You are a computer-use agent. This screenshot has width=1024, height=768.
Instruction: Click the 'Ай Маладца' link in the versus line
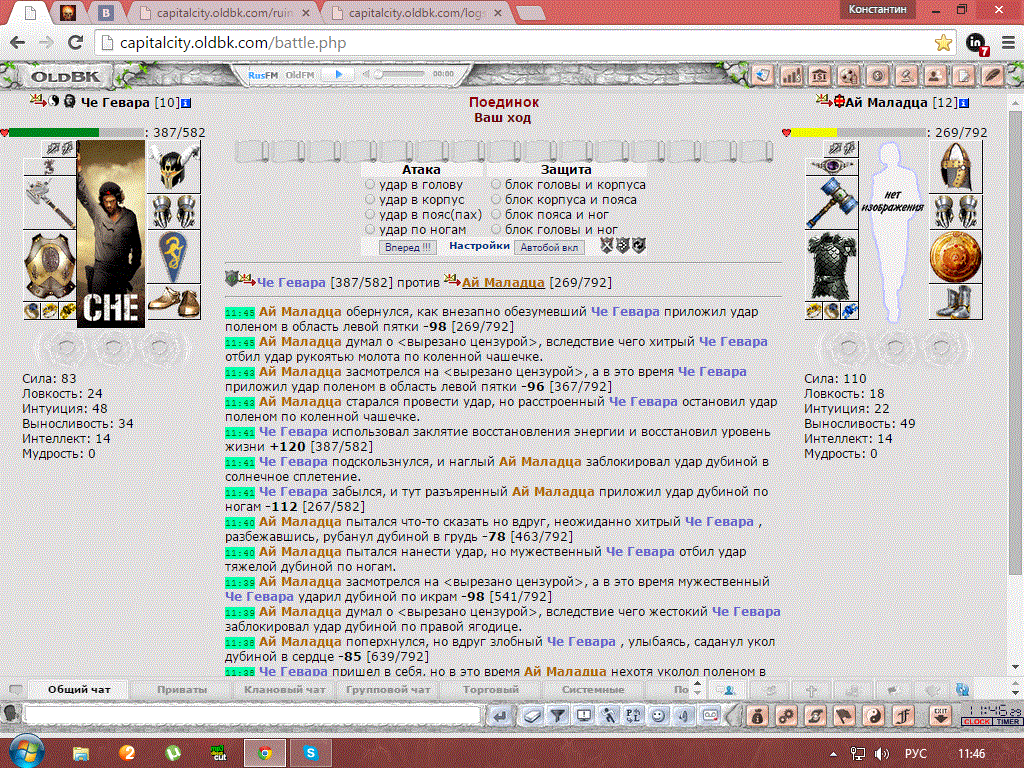tap(503, 283)
